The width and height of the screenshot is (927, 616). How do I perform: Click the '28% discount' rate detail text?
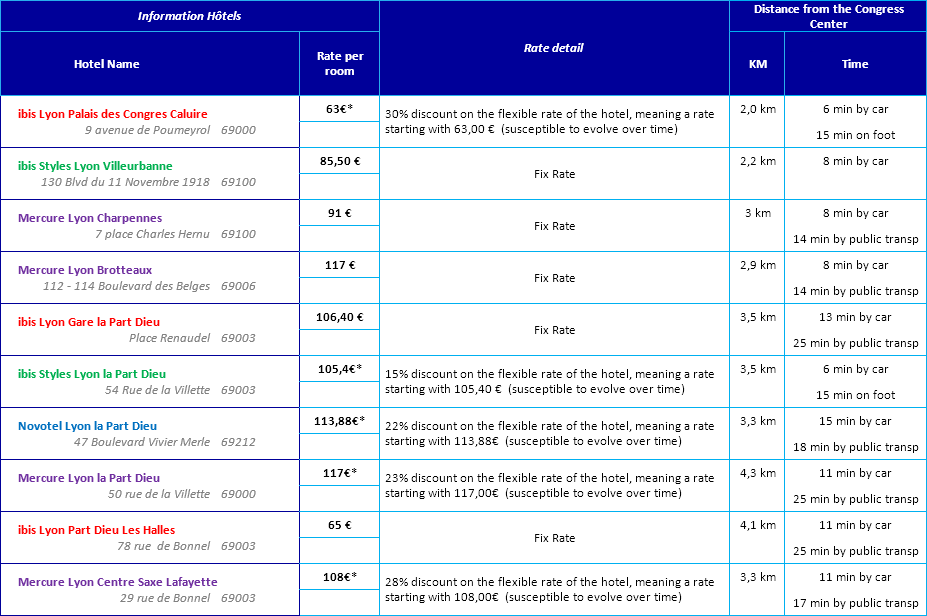(x=549, y=589)
